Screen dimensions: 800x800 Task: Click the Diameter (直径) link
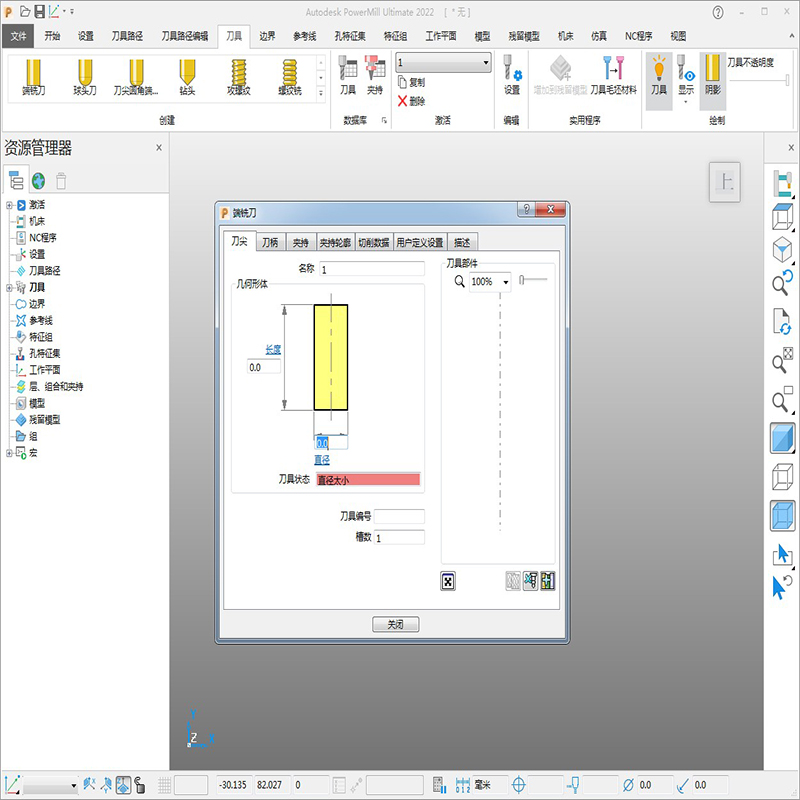[322, 460]
